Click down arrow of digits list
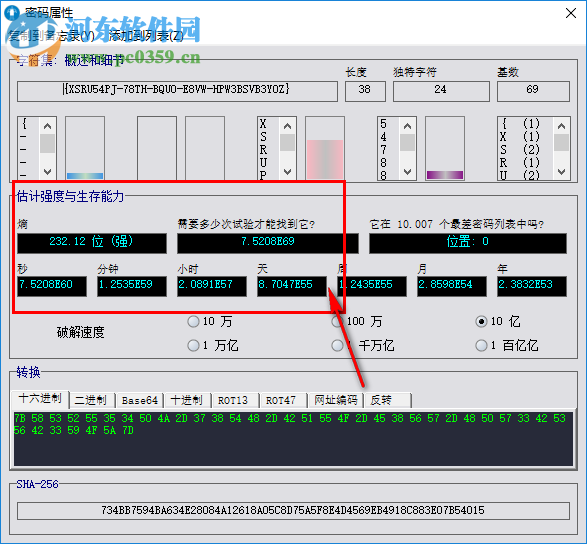The width and height of the screenshot is (587, 544). pyautogui.click(x=408, y=172)
